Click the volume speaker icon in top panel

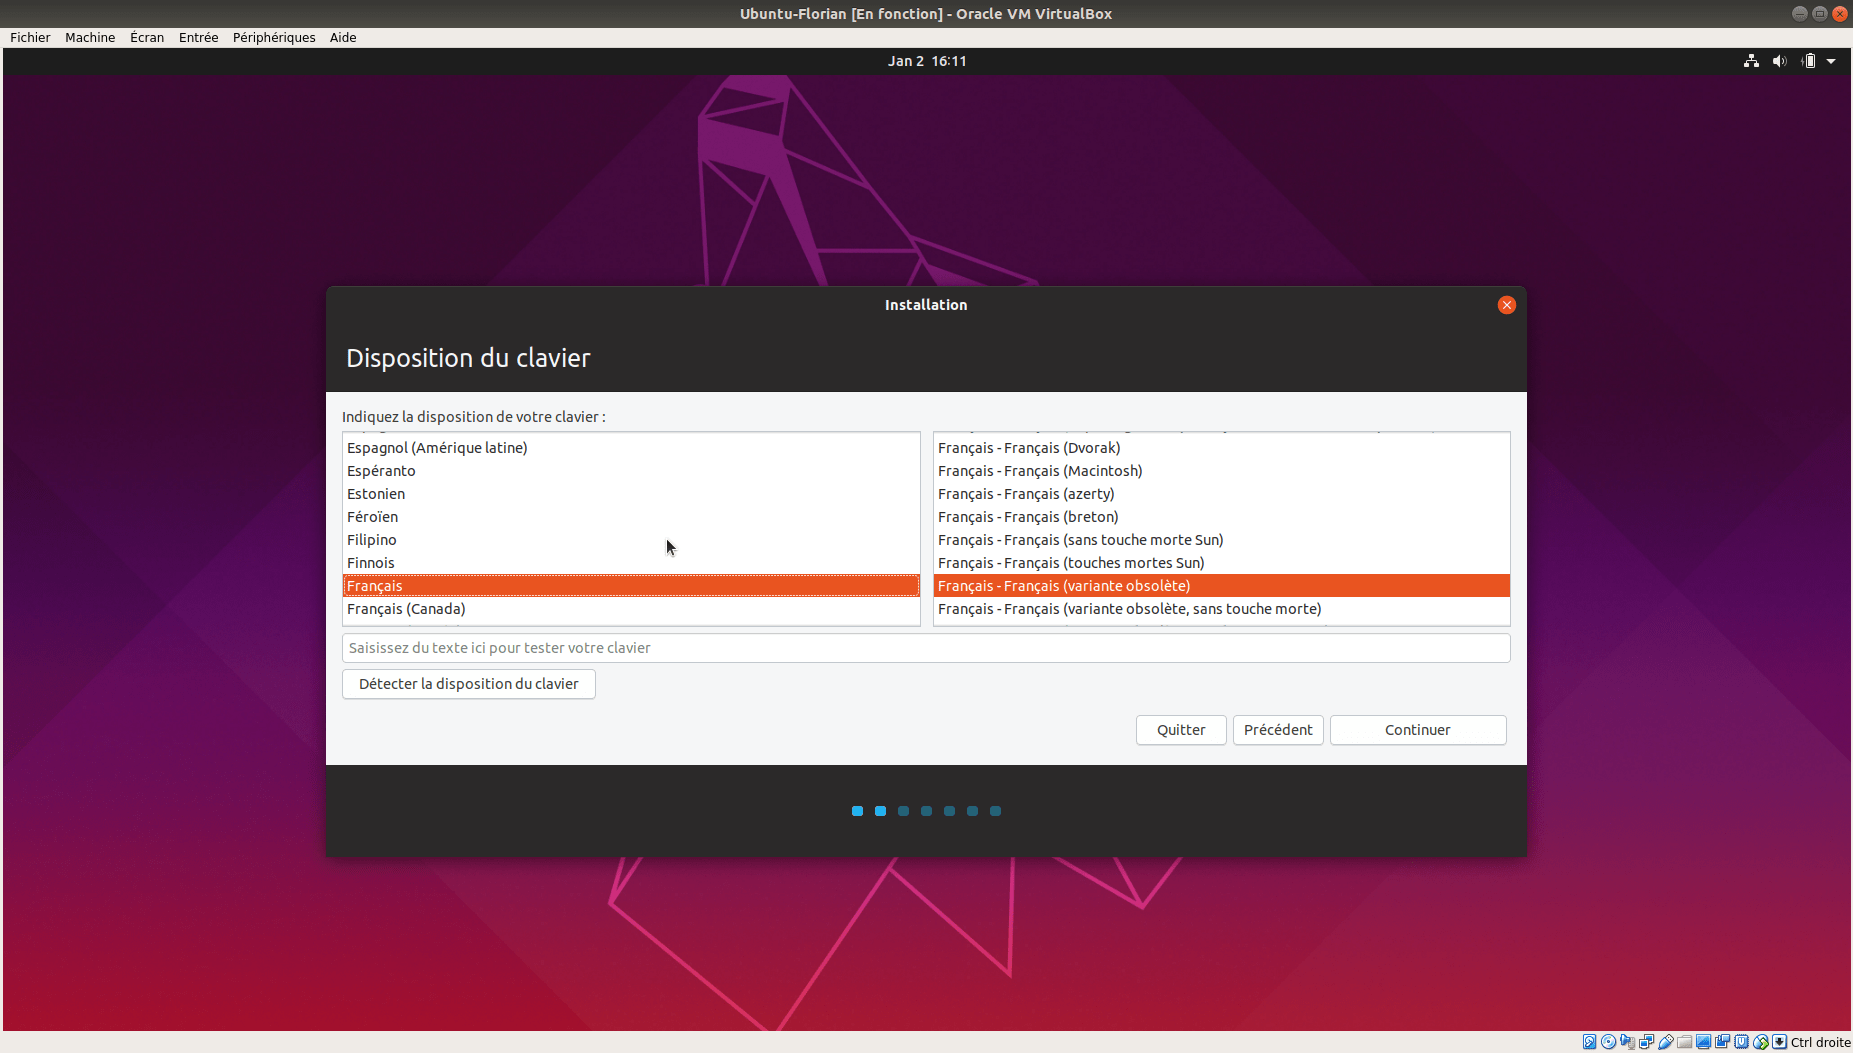pyautogui.click(x=1779, y=61)
